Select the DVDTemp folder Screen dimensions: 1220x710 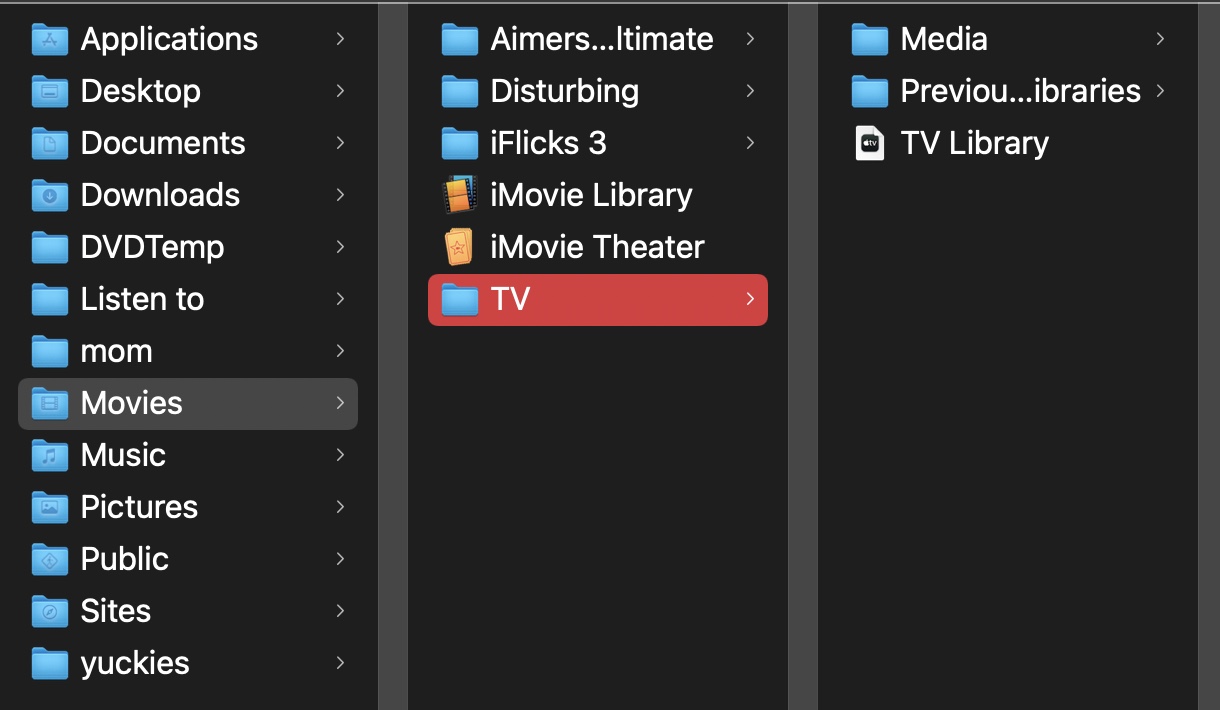coord(152,247)
